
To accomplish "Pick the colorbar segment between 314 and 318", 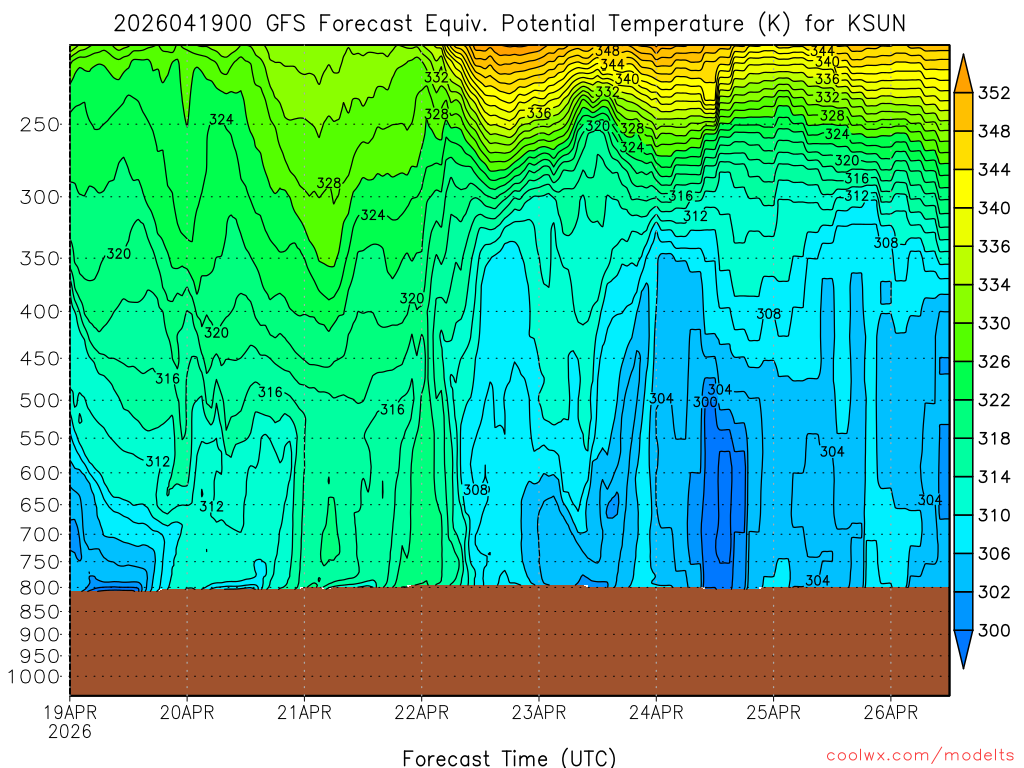I will tap(963, 458).
